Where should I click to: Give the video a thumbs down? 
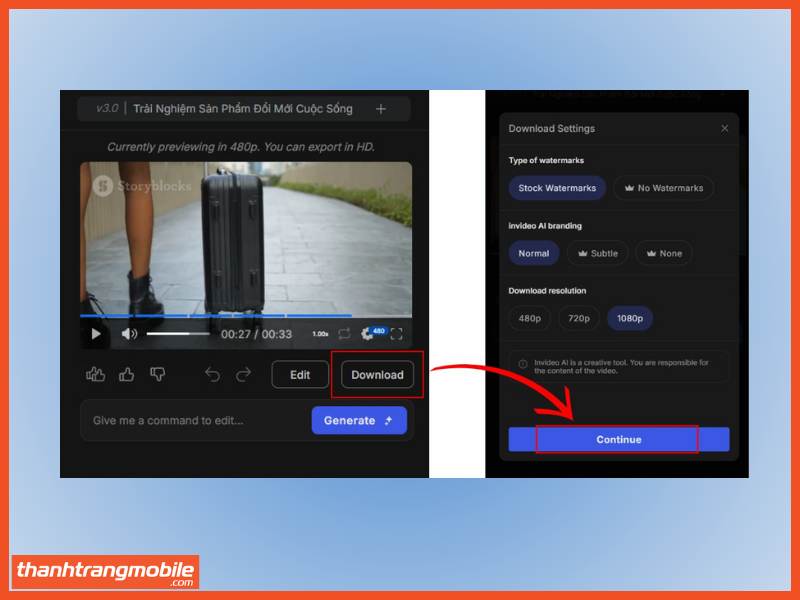point(158,374)
